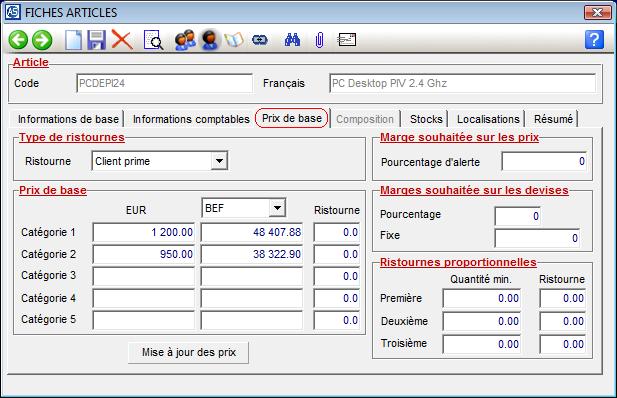Select the Prix de base tab

click(292, 118)
